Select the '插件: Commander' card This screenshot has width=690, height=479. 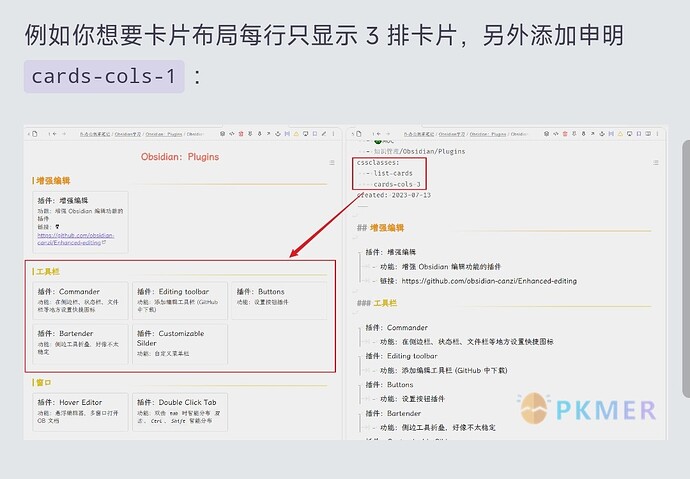80,300
